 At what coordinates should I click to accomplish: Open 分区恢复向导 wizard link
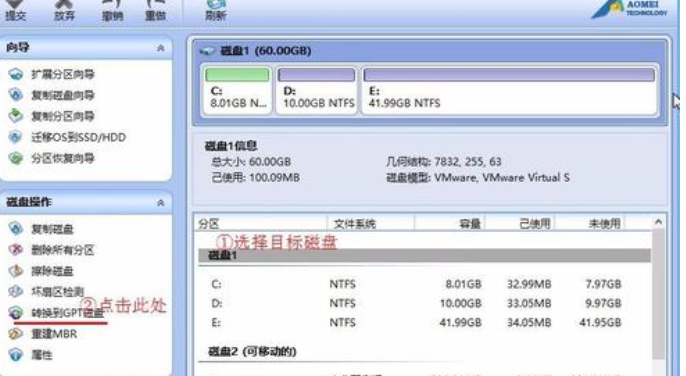pyautogui.click(x=63, y=158)
